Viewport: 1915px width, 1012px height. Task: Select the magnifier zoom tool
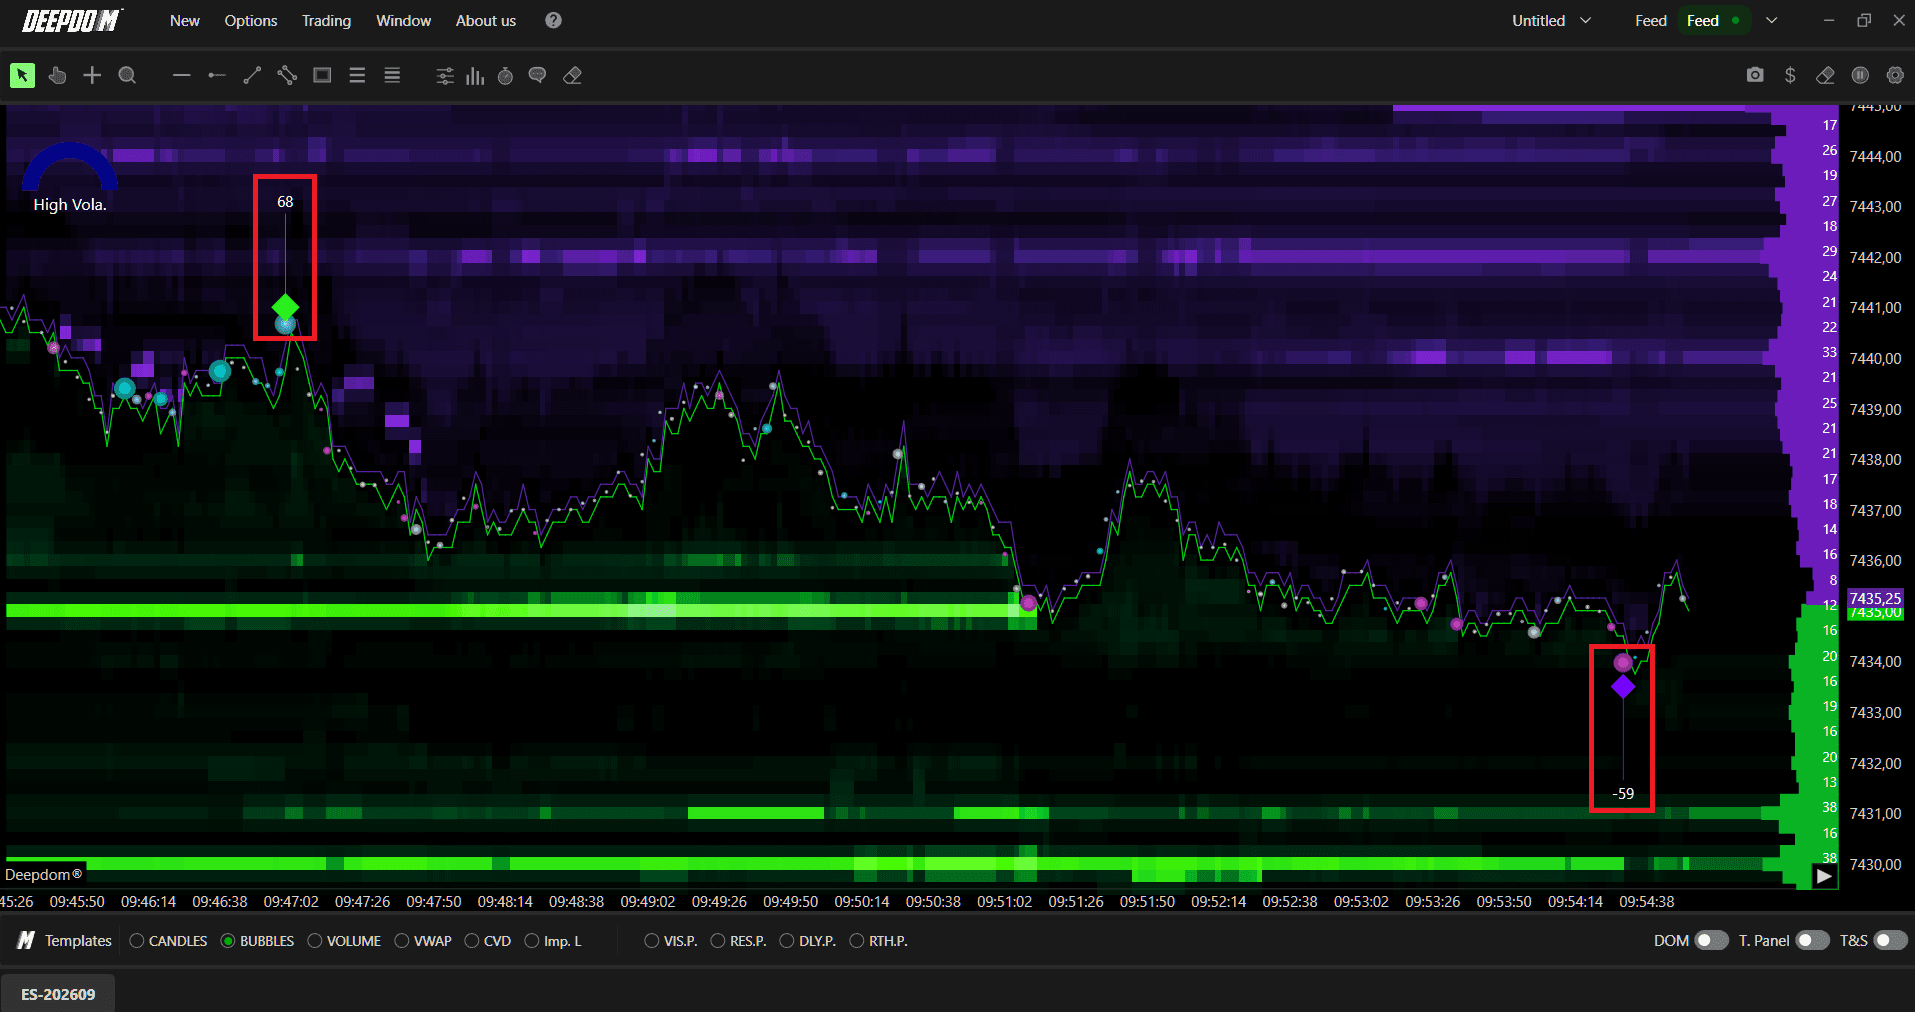pos(127,75)
